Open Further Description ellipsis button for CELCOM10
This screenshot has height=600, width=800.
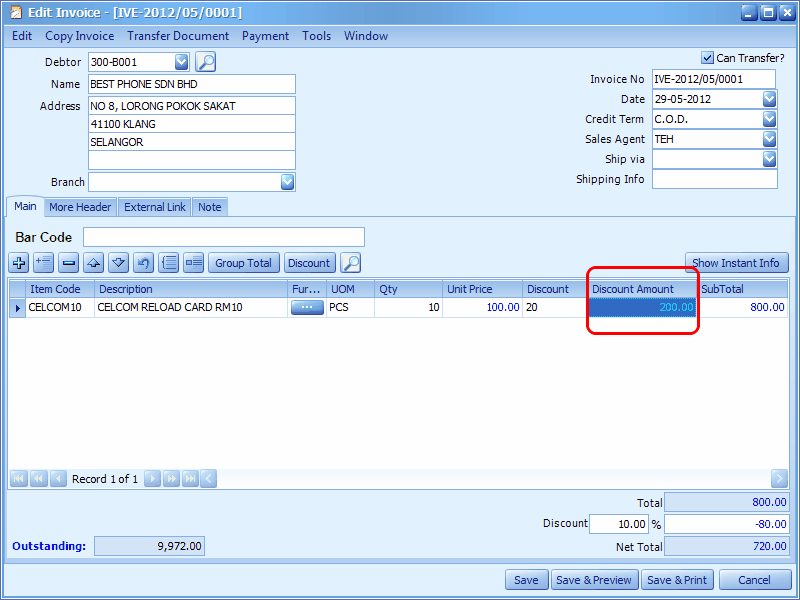(307, 307)
